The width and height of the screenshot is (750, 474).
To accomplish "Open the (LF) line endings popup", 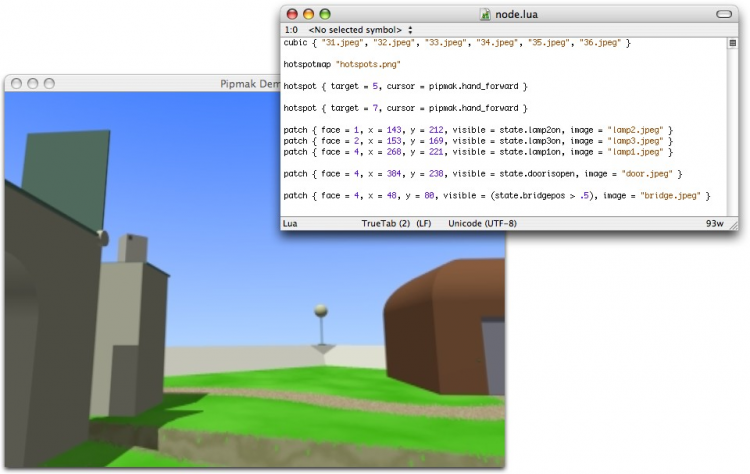I will point(424,223).
